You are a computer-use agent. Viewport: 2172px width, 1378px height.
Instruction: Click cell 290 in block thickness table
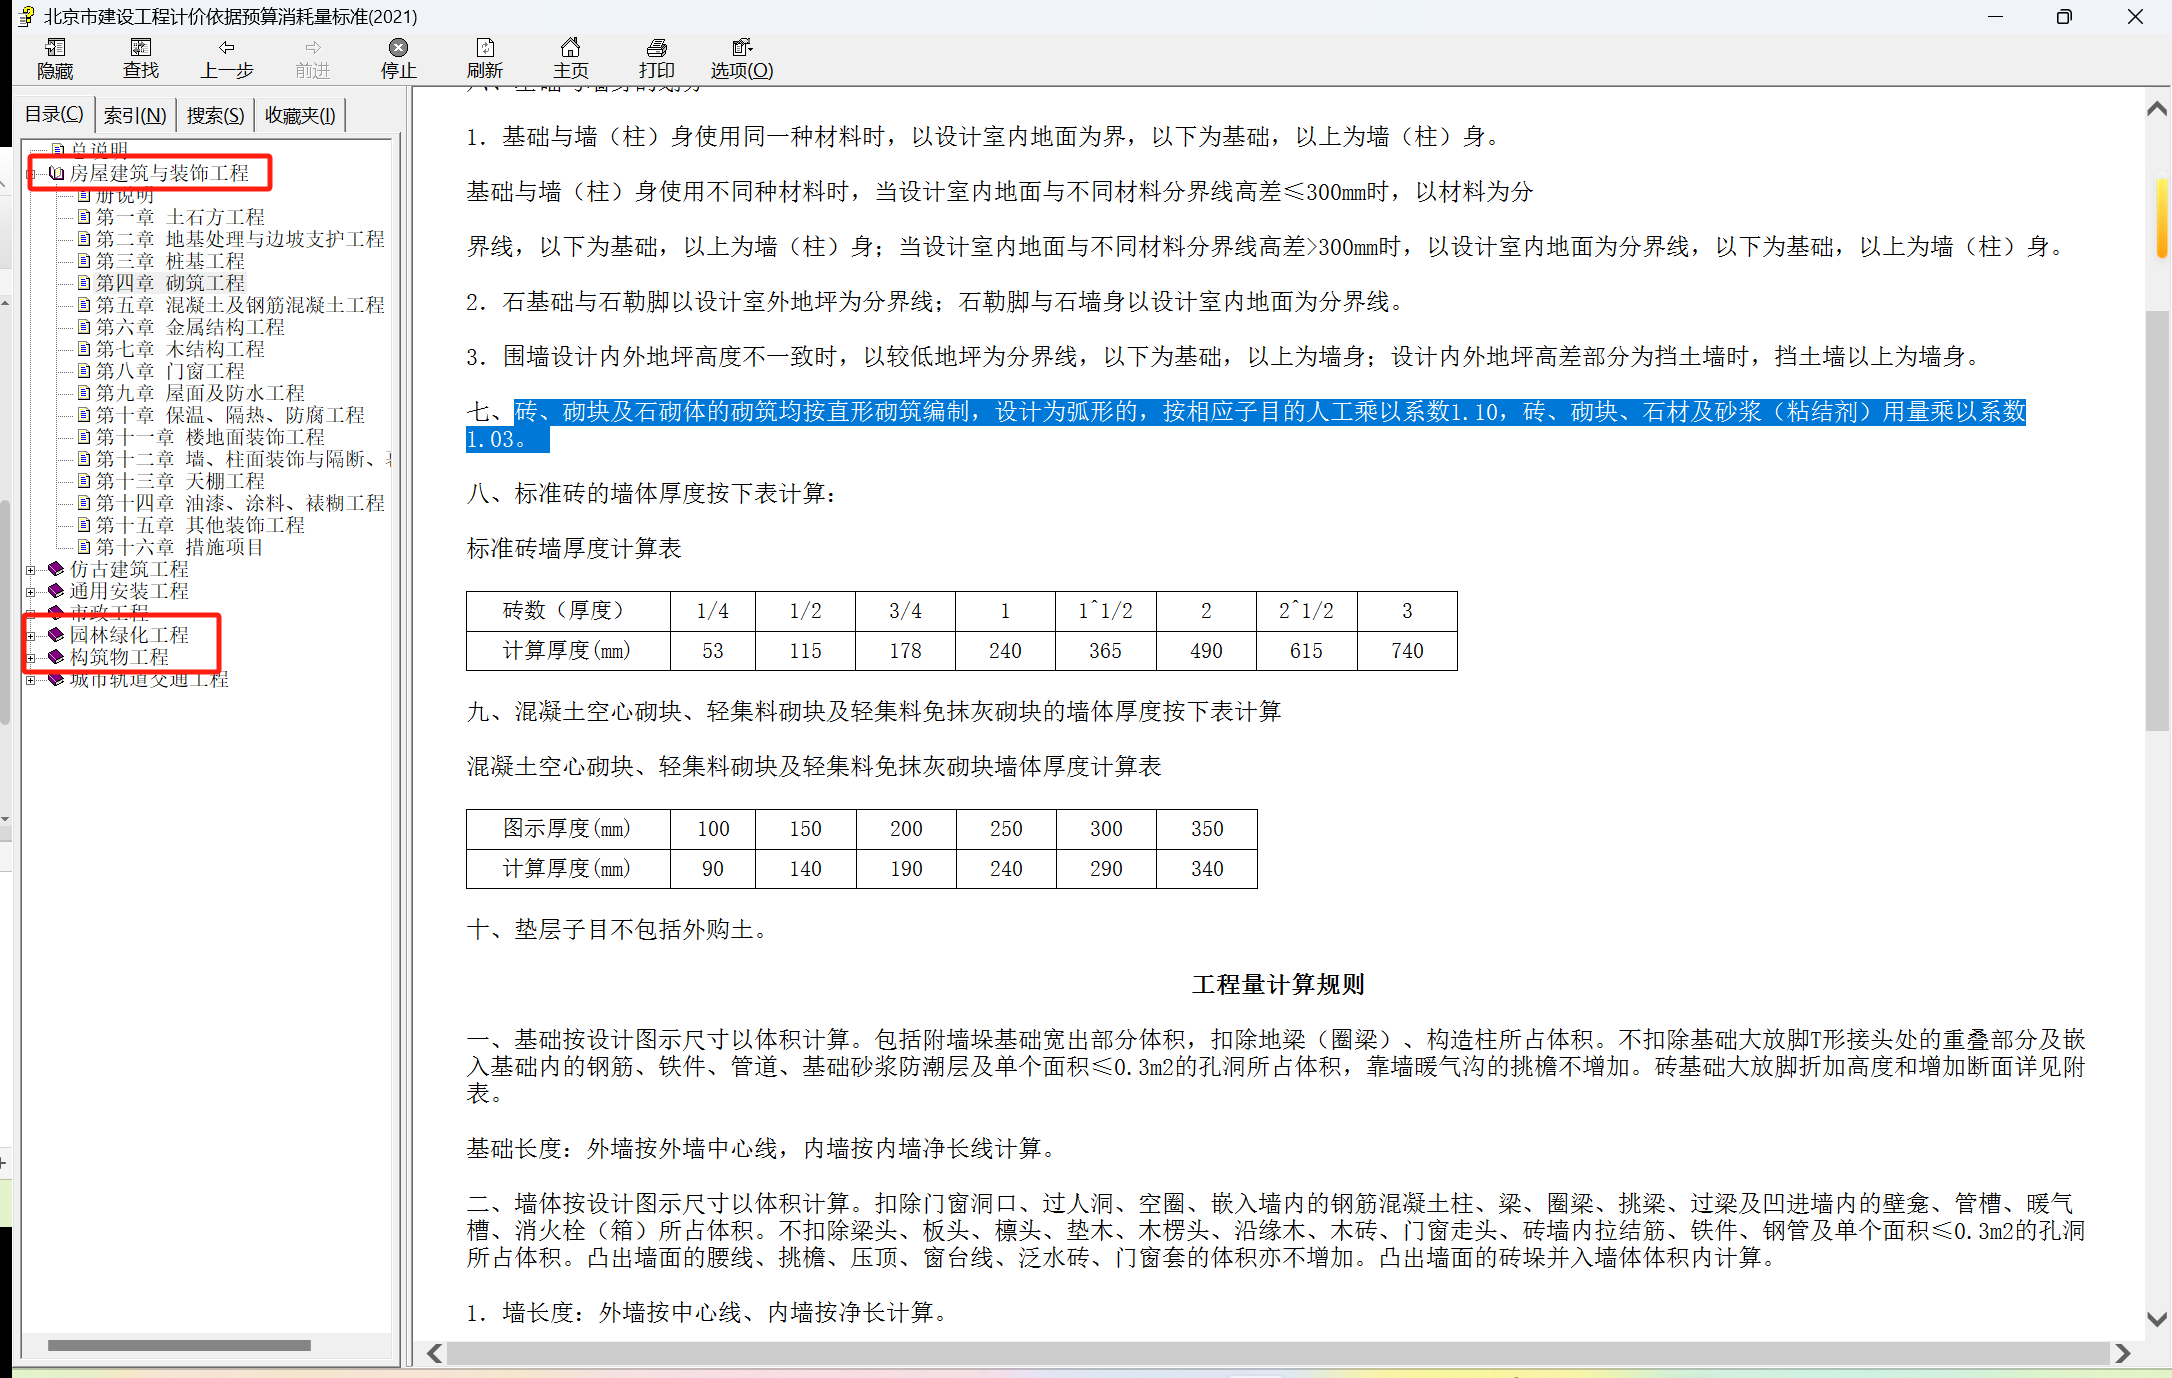(x=1106, y=869)
